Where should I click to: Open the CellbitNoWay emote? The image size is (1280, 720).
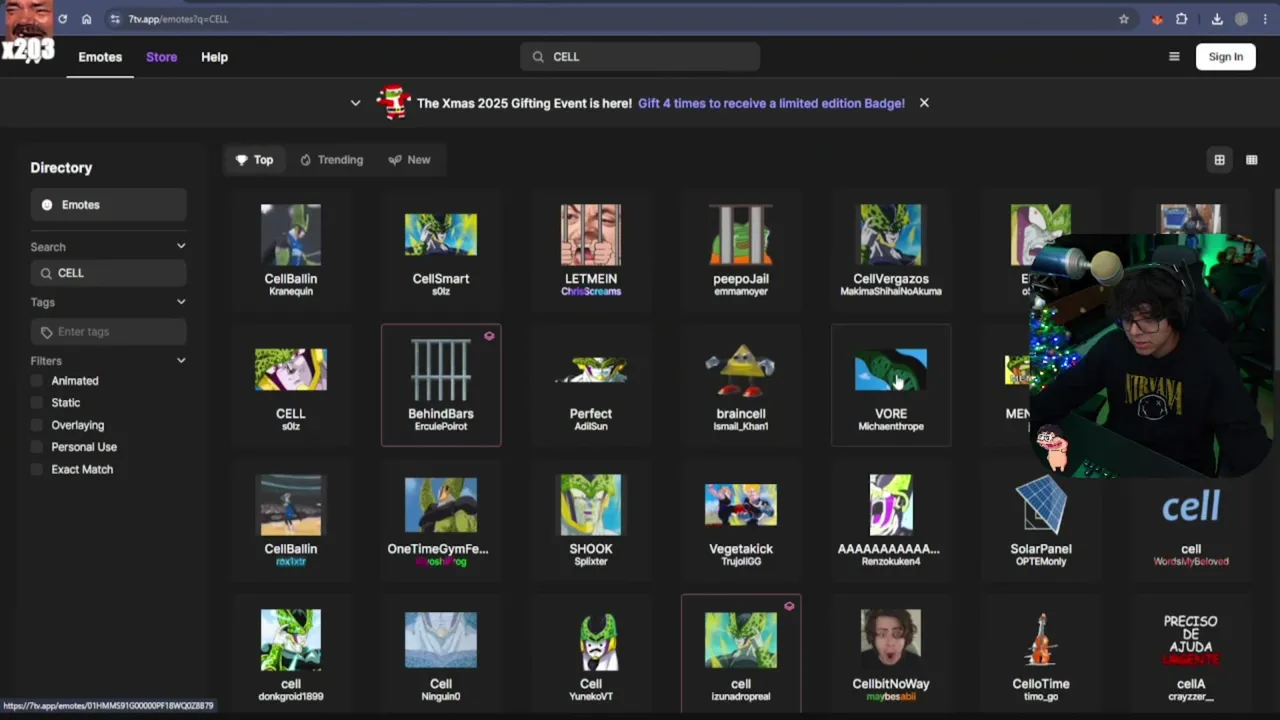click(891, 655)
